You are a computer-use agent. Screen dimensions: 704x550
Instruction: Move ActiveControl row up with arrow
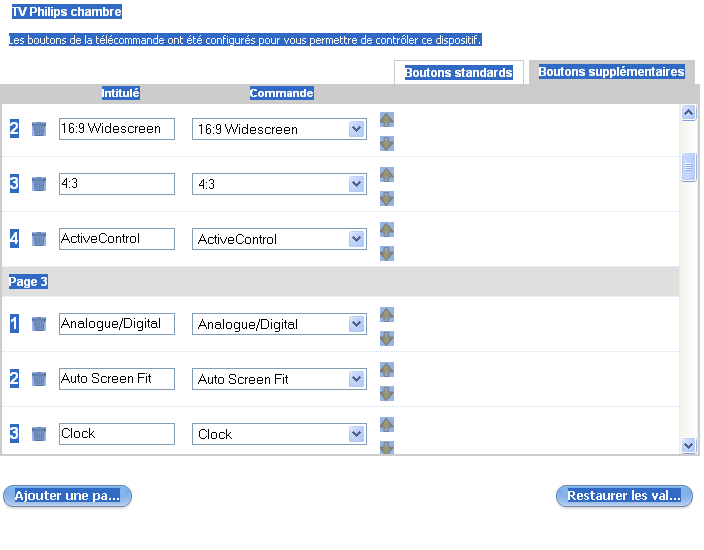click(387, 229)
